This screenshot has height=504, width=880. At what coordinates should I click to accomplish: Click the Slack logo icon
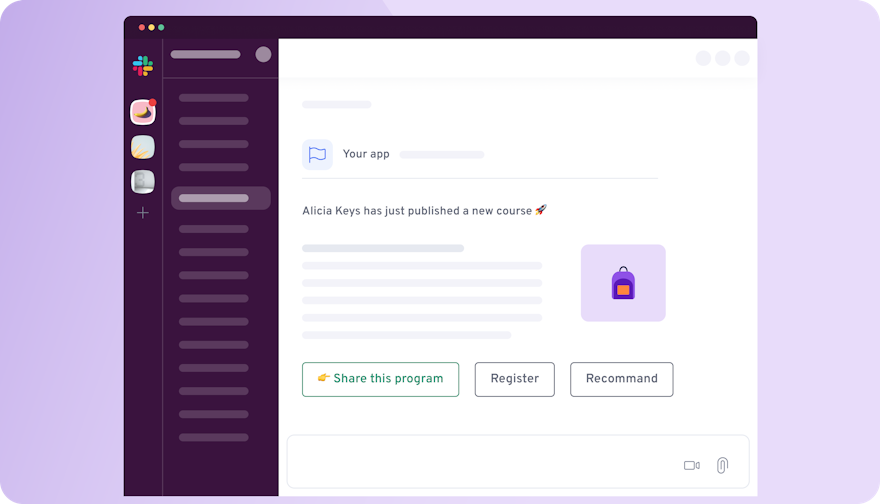(x=143, y=66)
